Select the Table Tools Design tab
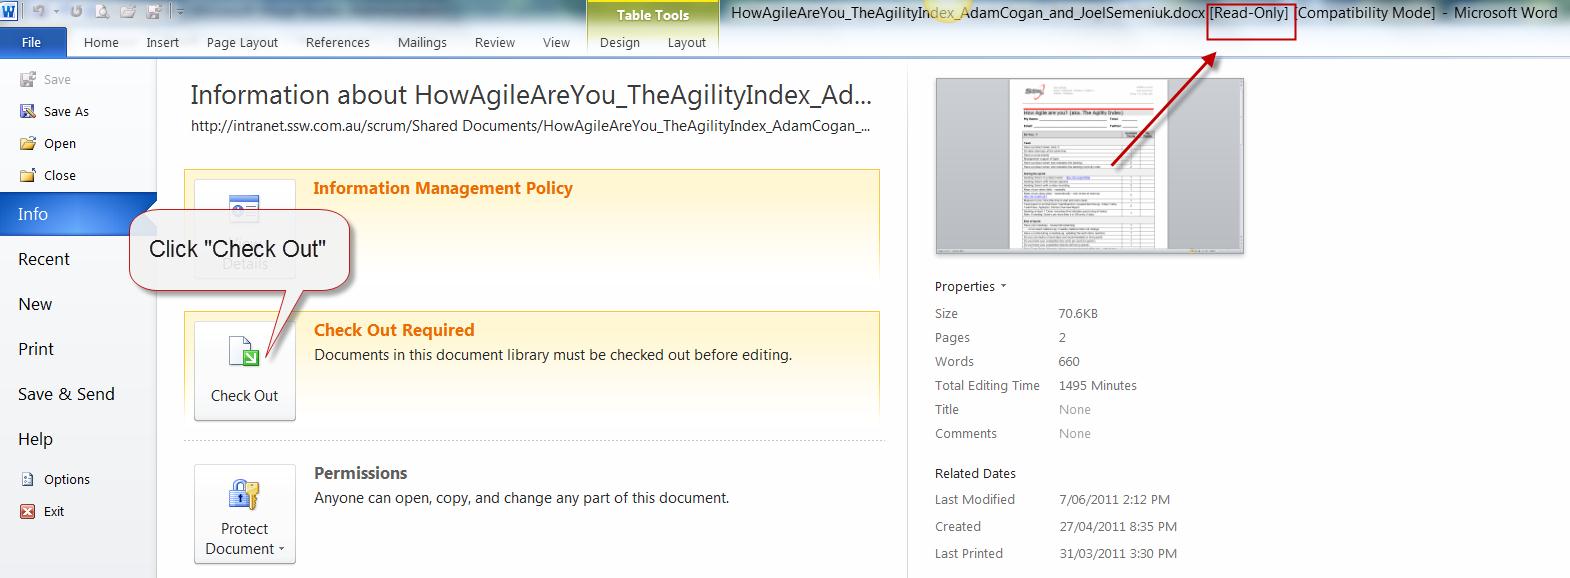1570x578 pixels. click(619, 42)
